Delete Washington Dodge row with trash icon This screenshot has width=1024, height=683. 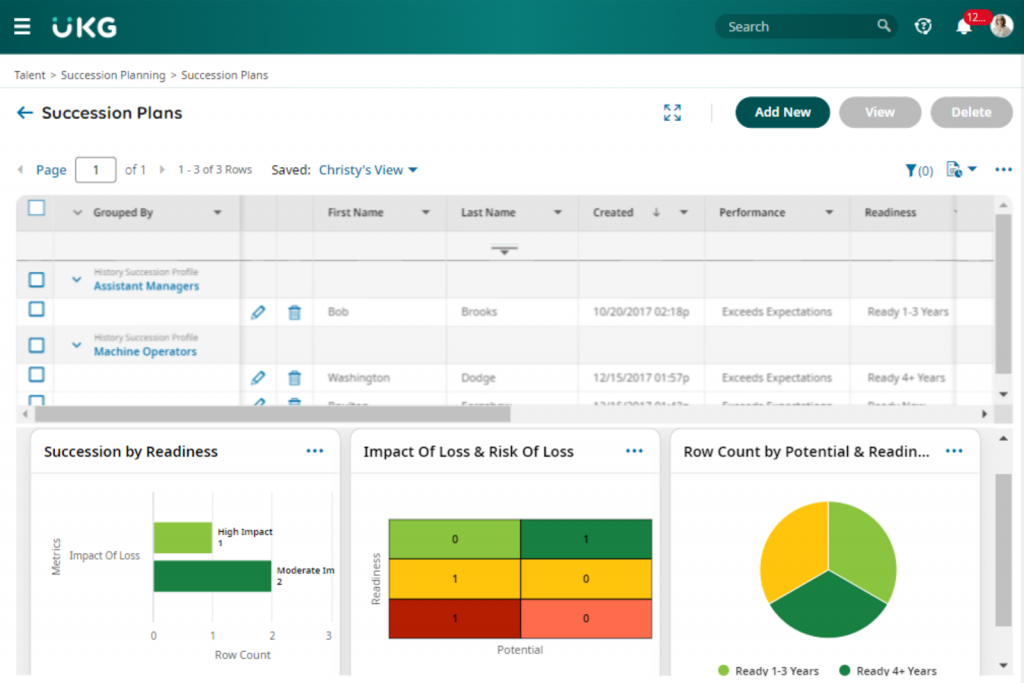point(295,377)
